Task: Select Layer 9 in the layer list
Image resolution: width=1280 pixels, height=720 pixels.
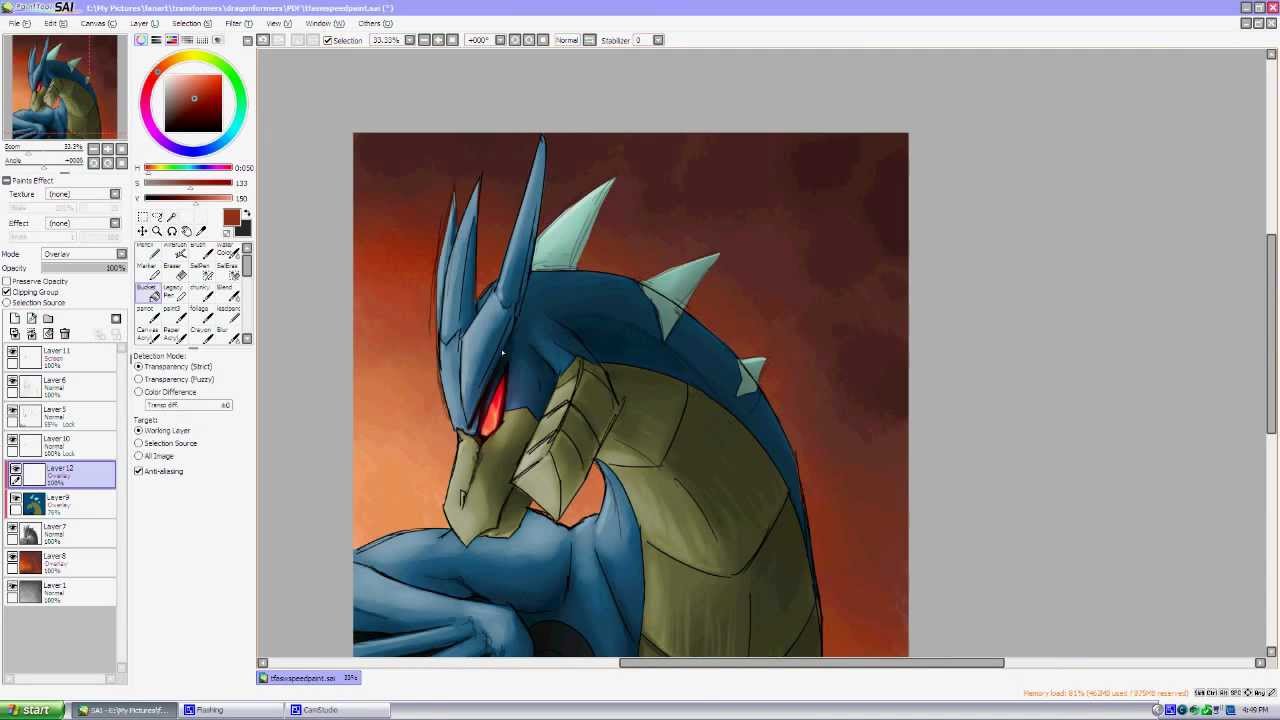Action: point(62,504)
